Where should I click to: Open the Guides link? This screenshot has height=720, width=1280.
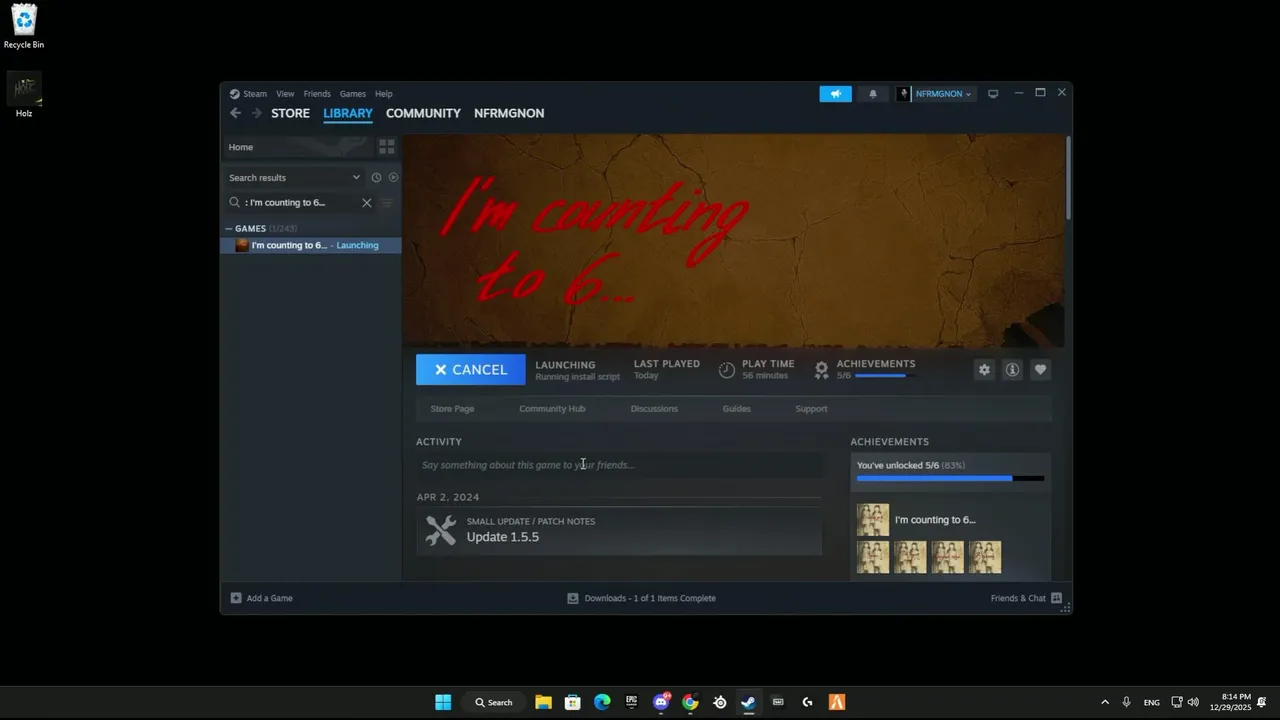[736, 408]
